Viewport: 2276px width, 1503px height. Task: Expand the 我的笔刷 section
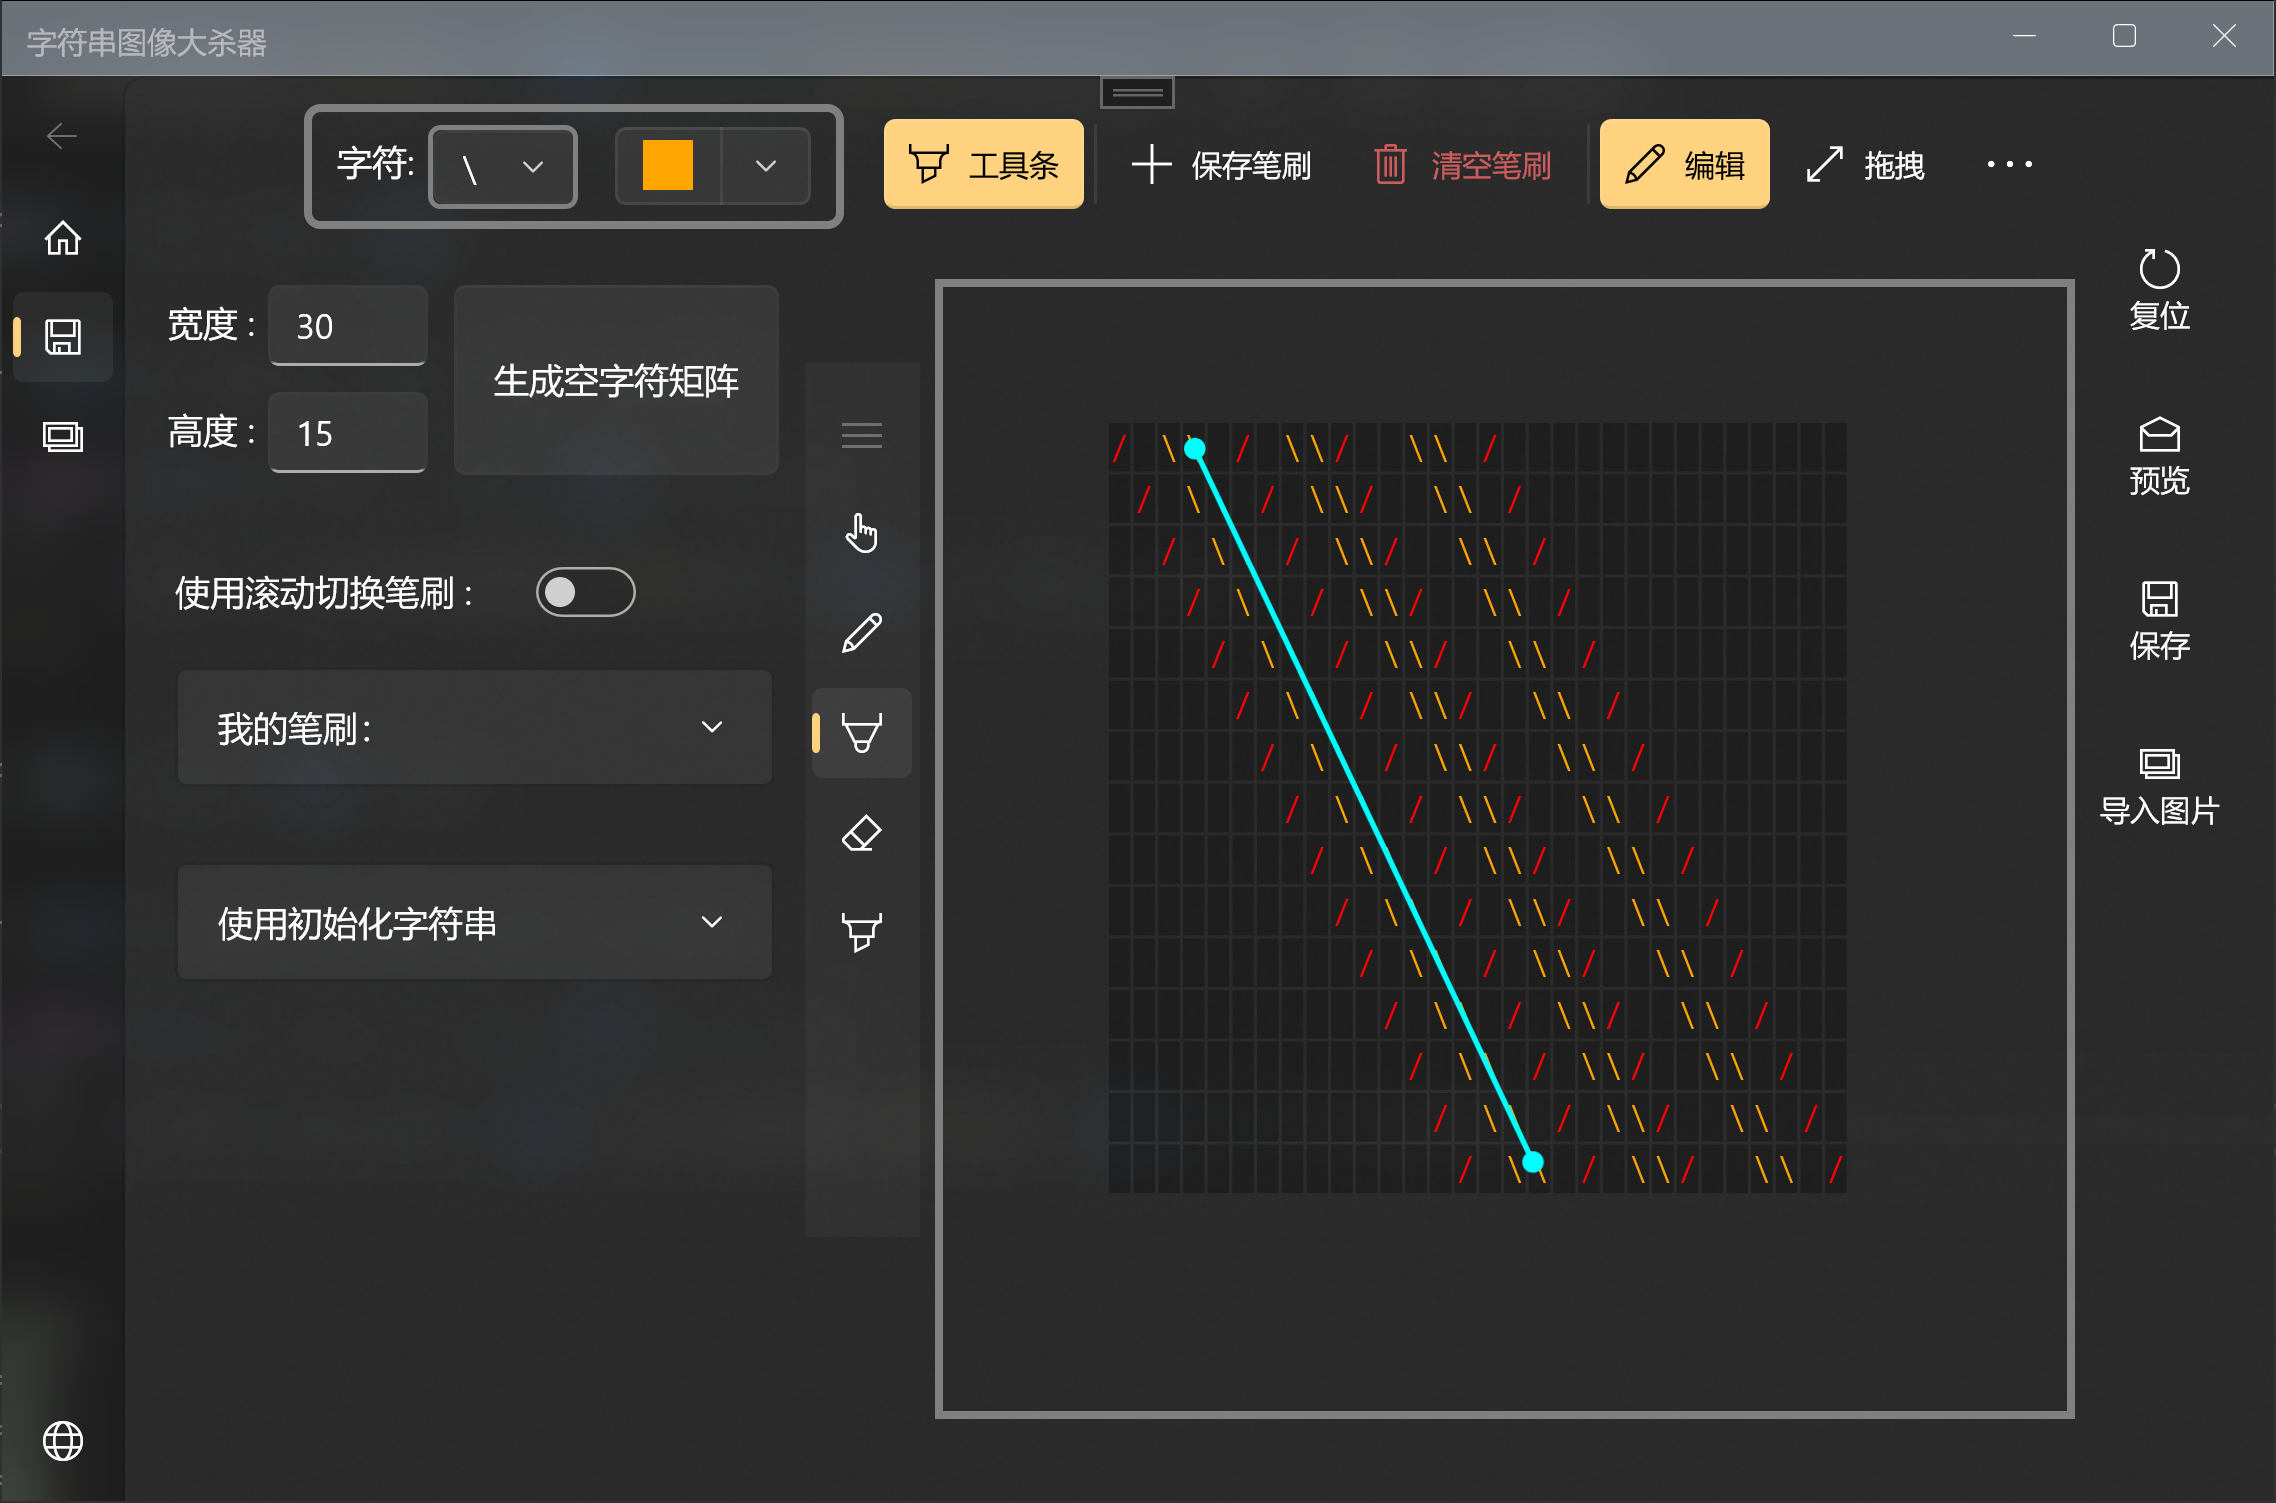(475, 727)
